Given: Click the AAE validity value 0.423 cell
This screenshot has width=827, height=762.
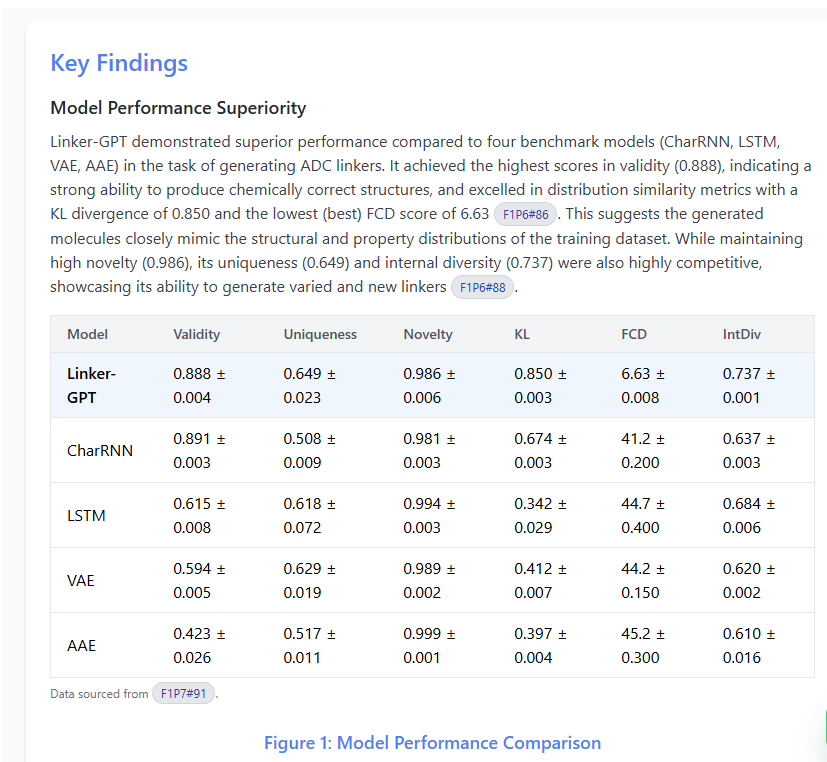Looking at the screenshot, I should click(199, 645).
